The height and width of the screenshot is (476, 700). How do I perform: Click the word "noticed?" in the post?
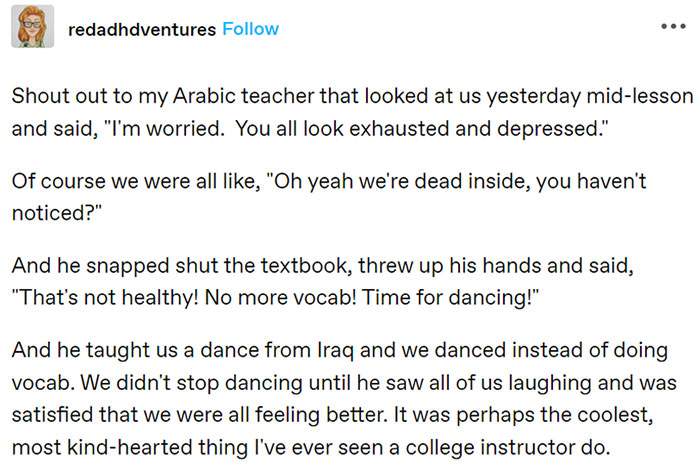[x=57, y=213]
